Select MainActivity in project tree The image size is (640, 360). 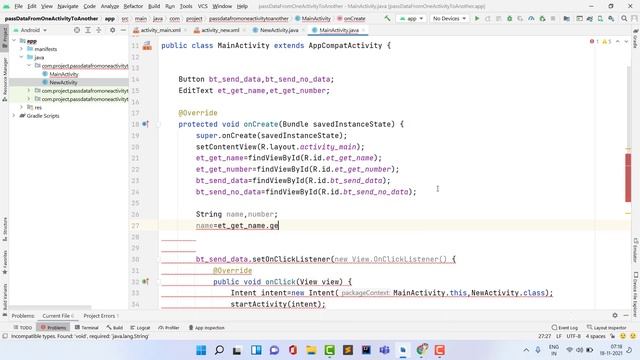point(64,74)
